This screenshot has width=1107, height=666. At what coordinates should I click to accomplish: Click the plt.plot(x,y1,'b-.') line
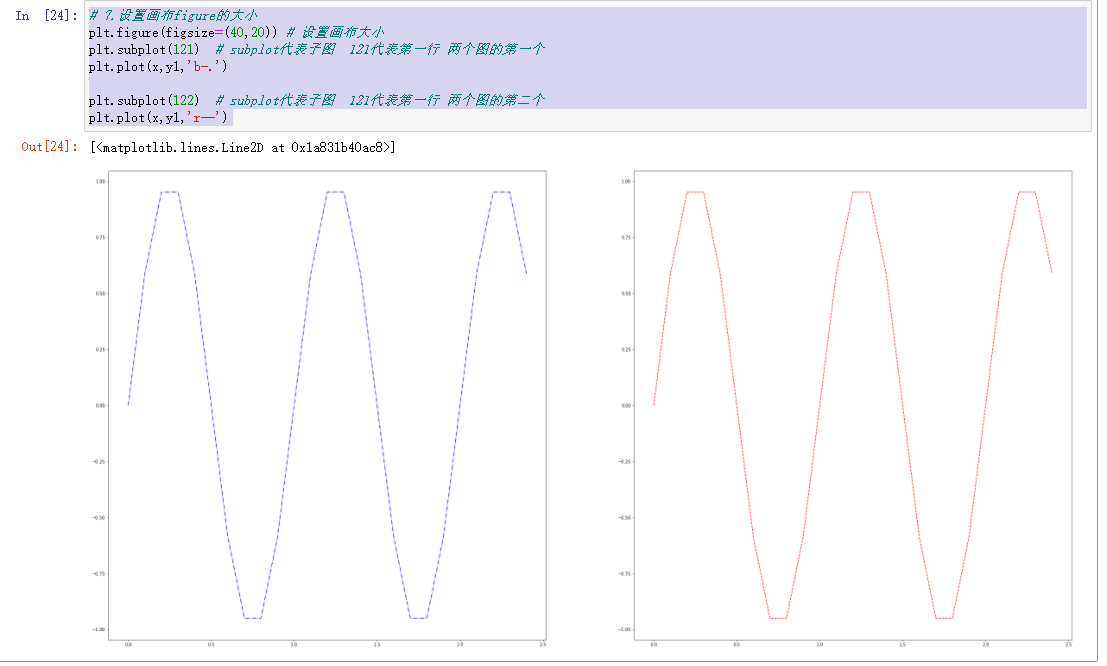click(158, 66)
